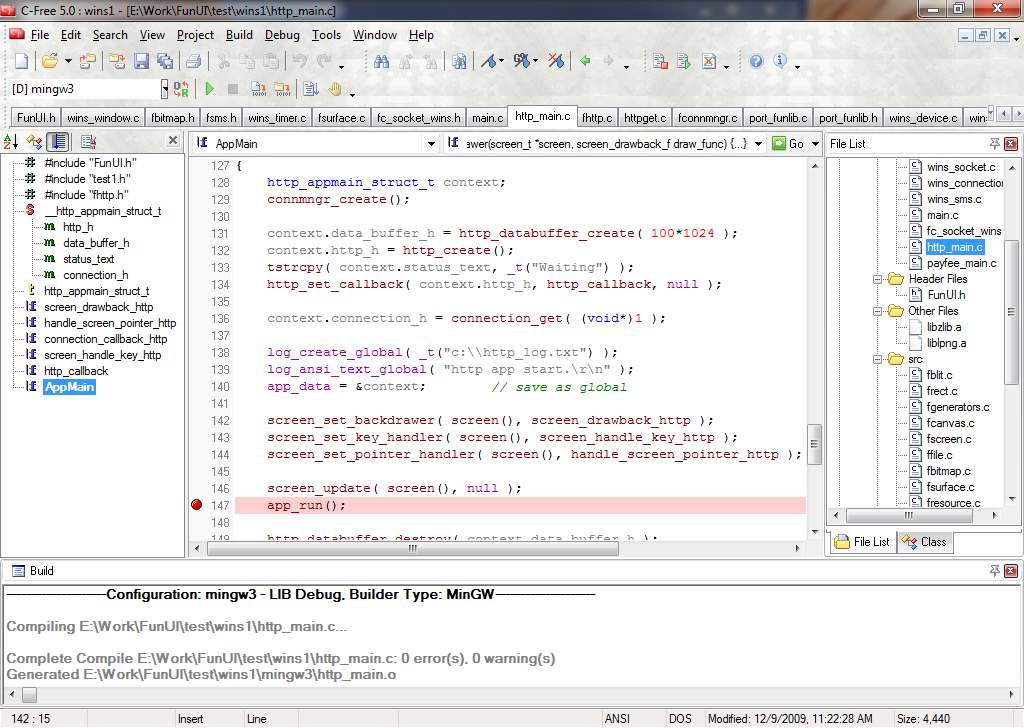
Task: Collapse the Header Files folder
Action: coord(877,279)
